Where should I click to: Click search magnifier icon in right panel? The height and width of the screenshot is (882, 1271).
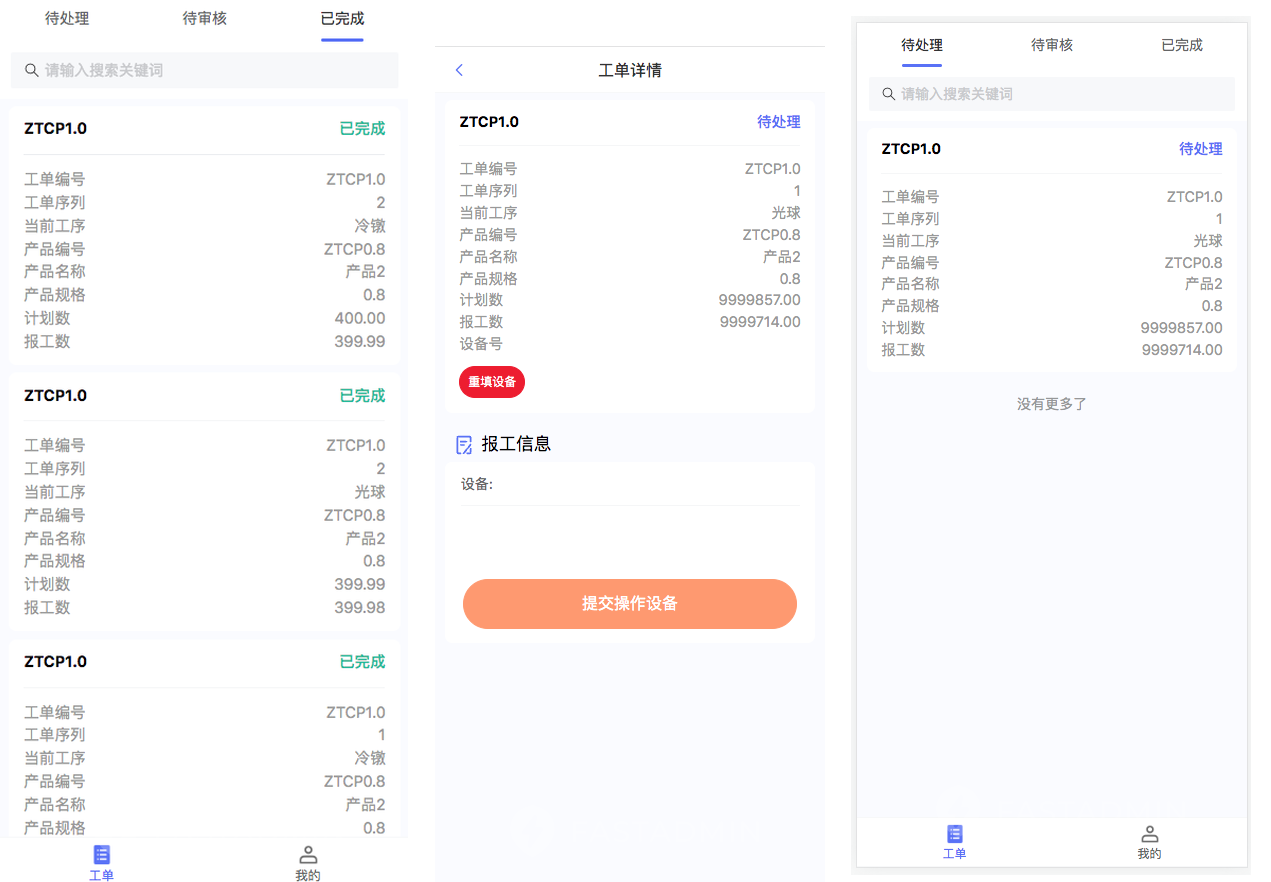coord(888,94)
